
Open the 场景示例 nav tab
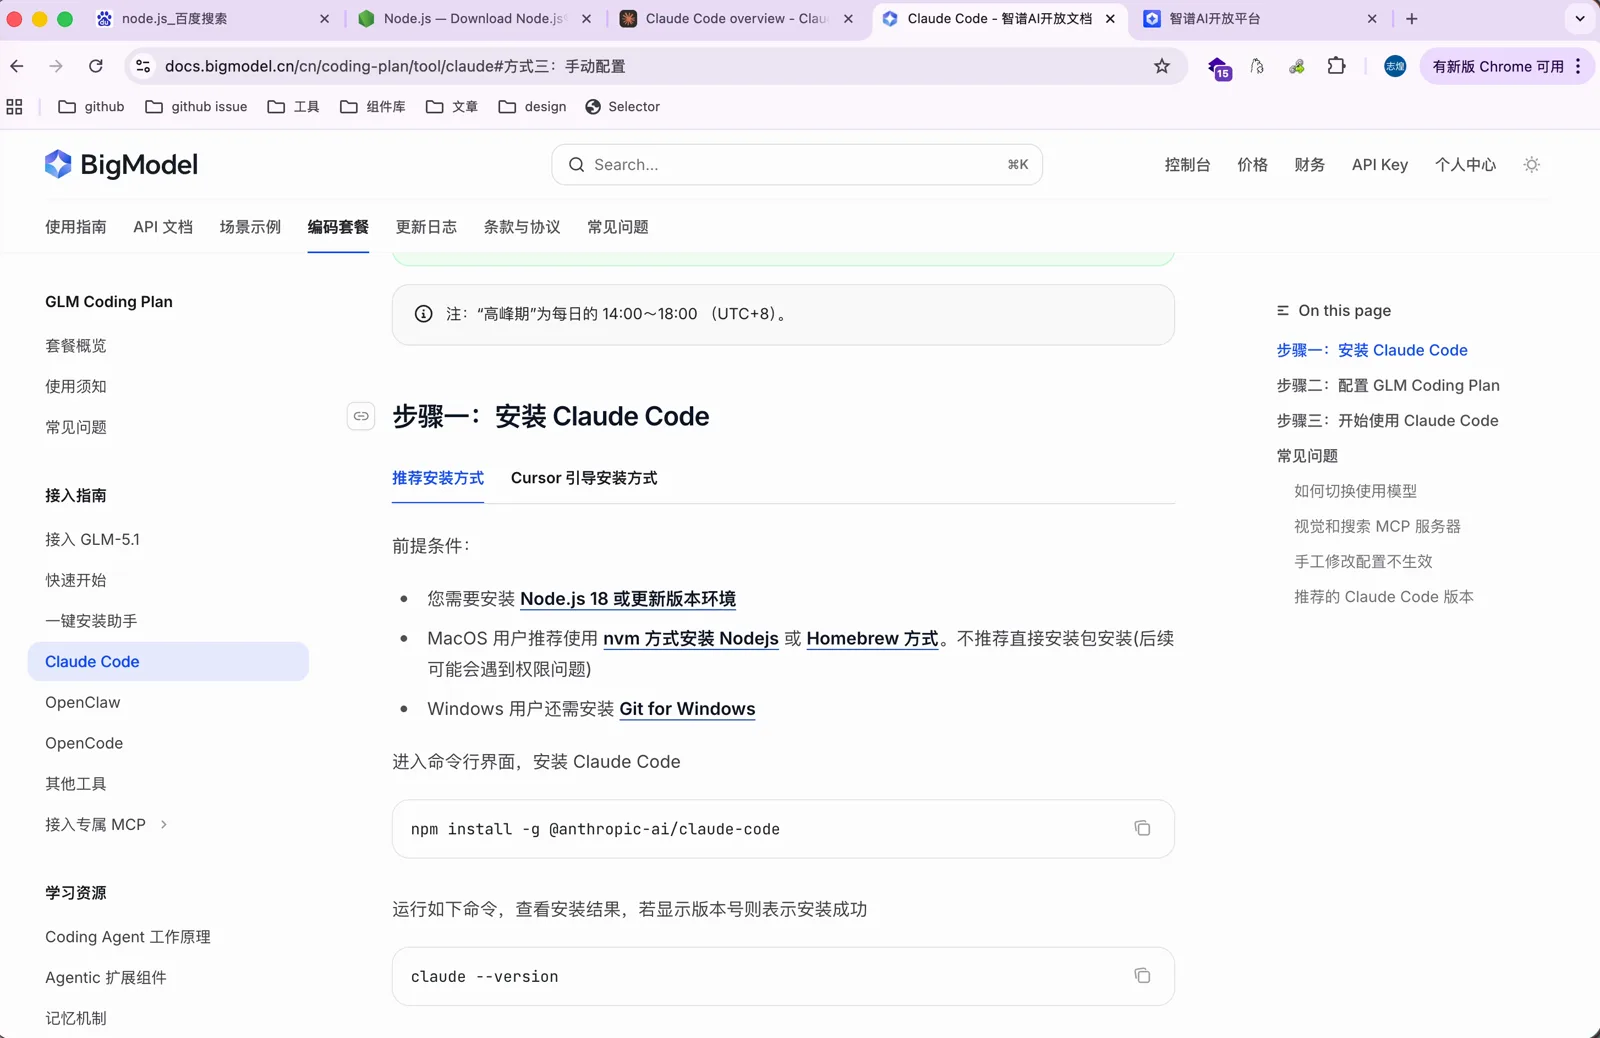point(250,227)
